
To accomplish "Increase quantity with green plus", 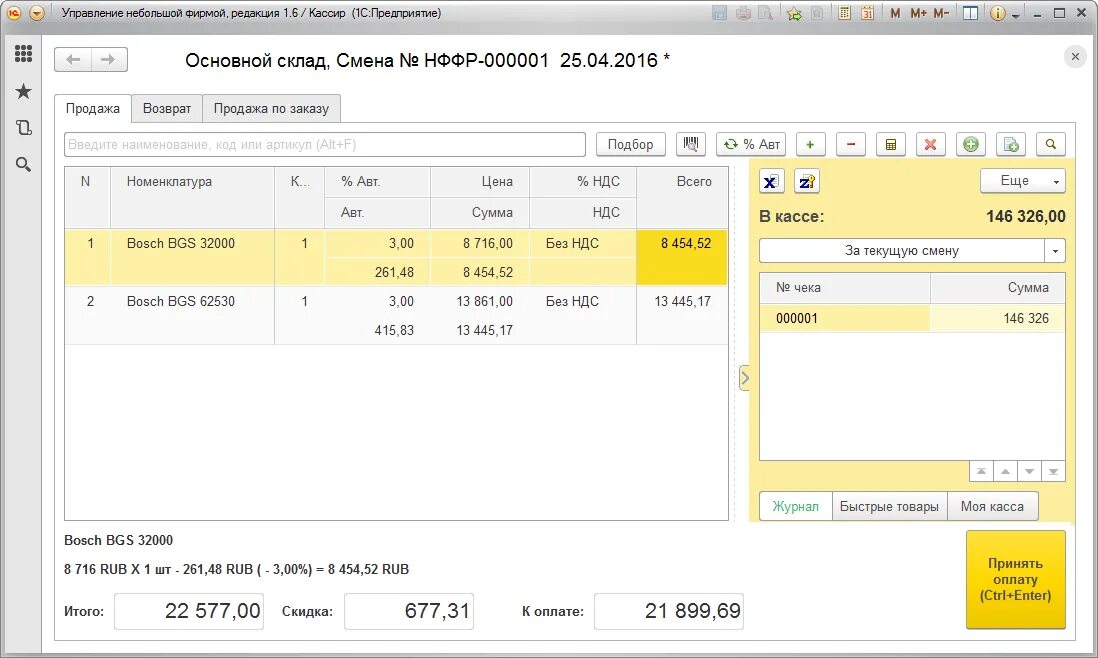I will [810, 144].
